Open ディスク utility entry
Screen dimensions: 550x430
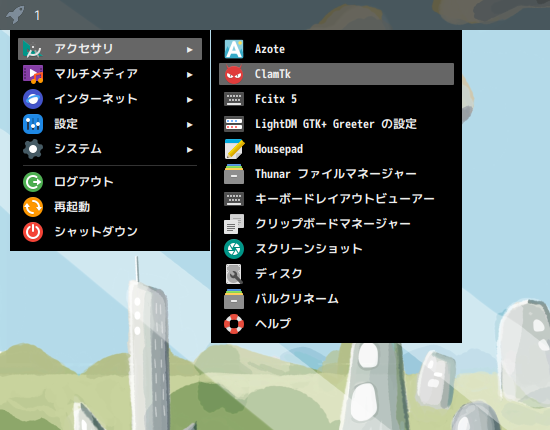336,274
